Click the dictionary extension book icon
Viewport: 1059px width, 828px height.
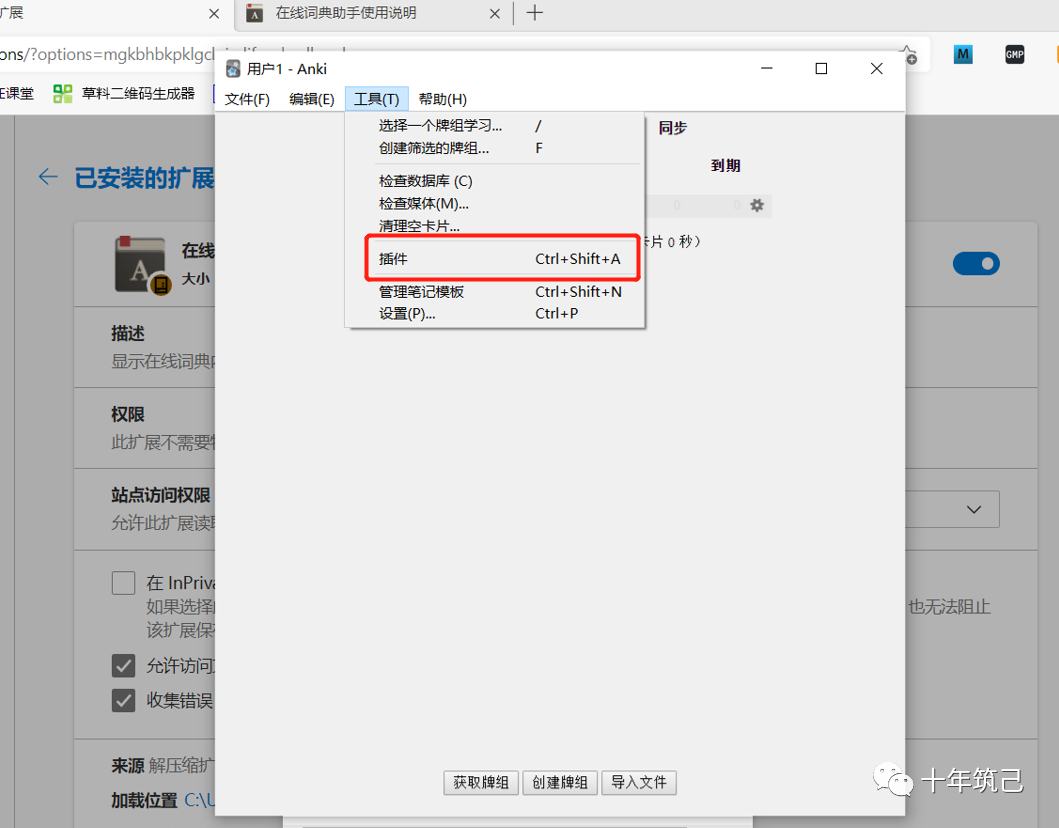tap(141, 264)
